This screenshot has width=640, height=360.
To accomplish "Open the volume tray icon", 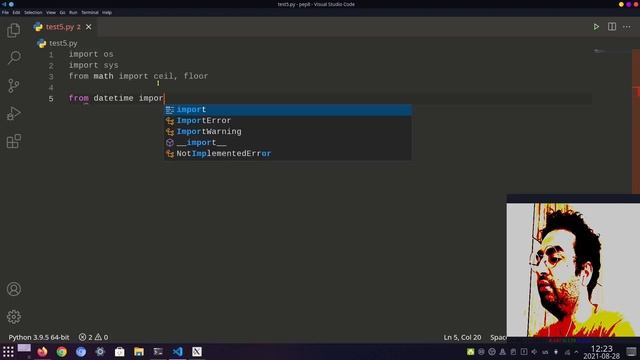I will [534, 352].
